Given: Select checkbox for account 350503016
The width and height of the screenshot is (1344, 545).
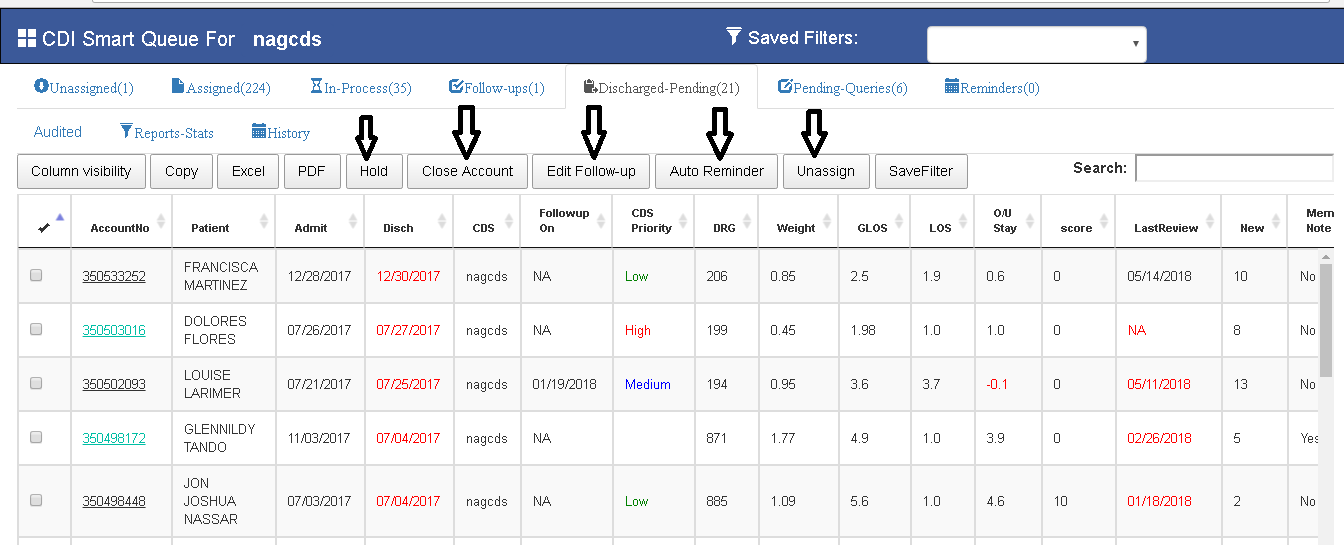Looking at the screenshot, I should click(x=36, y=330).
